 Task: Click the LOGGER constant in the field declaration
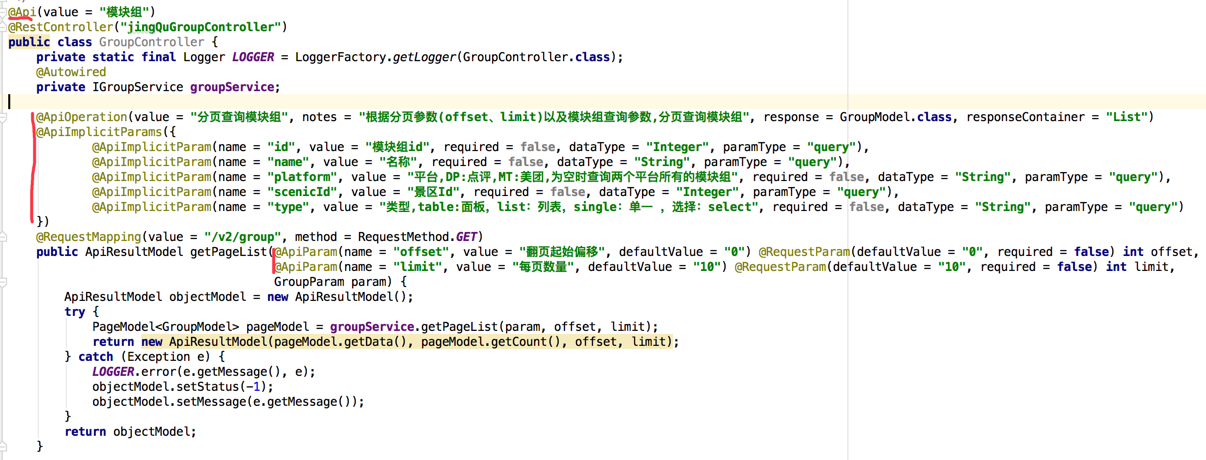tap(253, 57)
